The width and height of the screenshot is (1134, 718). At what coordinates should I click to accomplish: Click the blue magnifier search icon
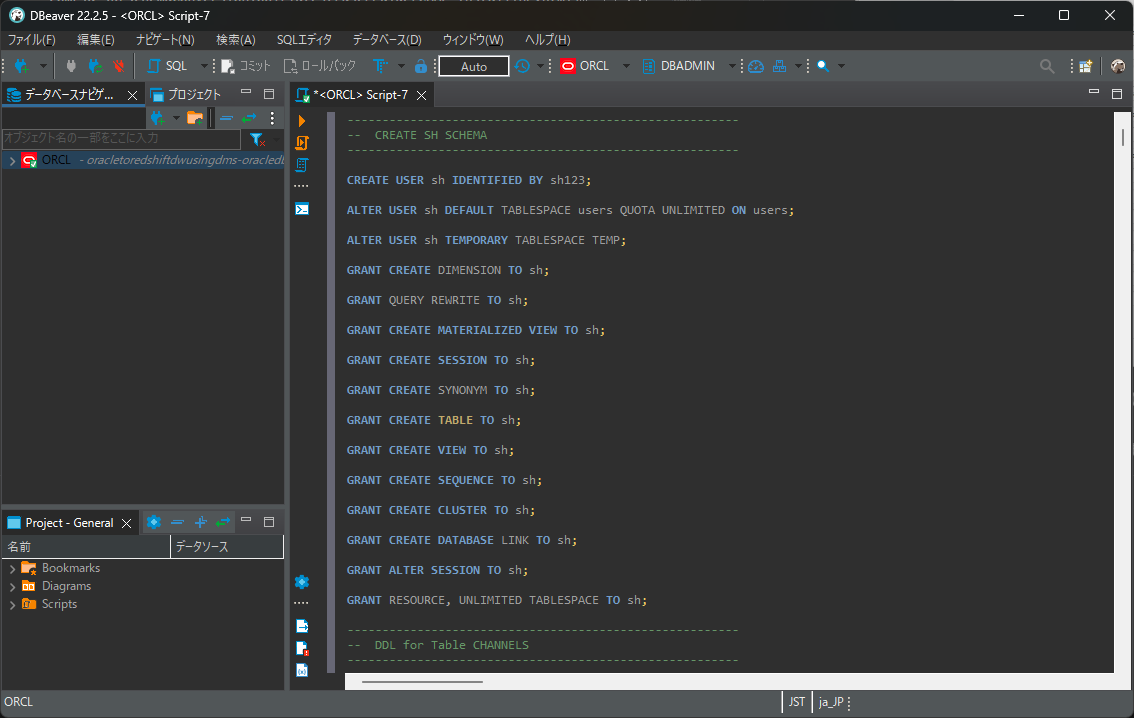point(823,66)
